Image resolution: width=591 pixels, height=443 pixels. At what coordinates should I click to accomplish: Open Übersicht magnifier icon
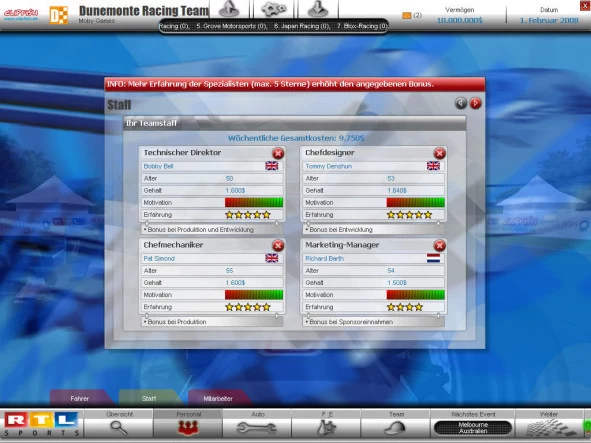pos(119,423)
